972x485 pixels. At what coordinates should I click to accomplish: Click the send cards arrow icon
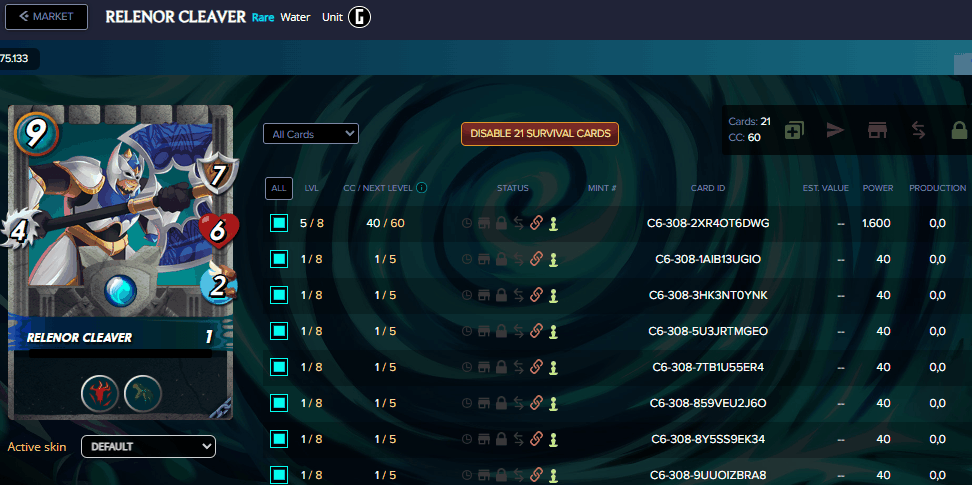tap(835, 130)
